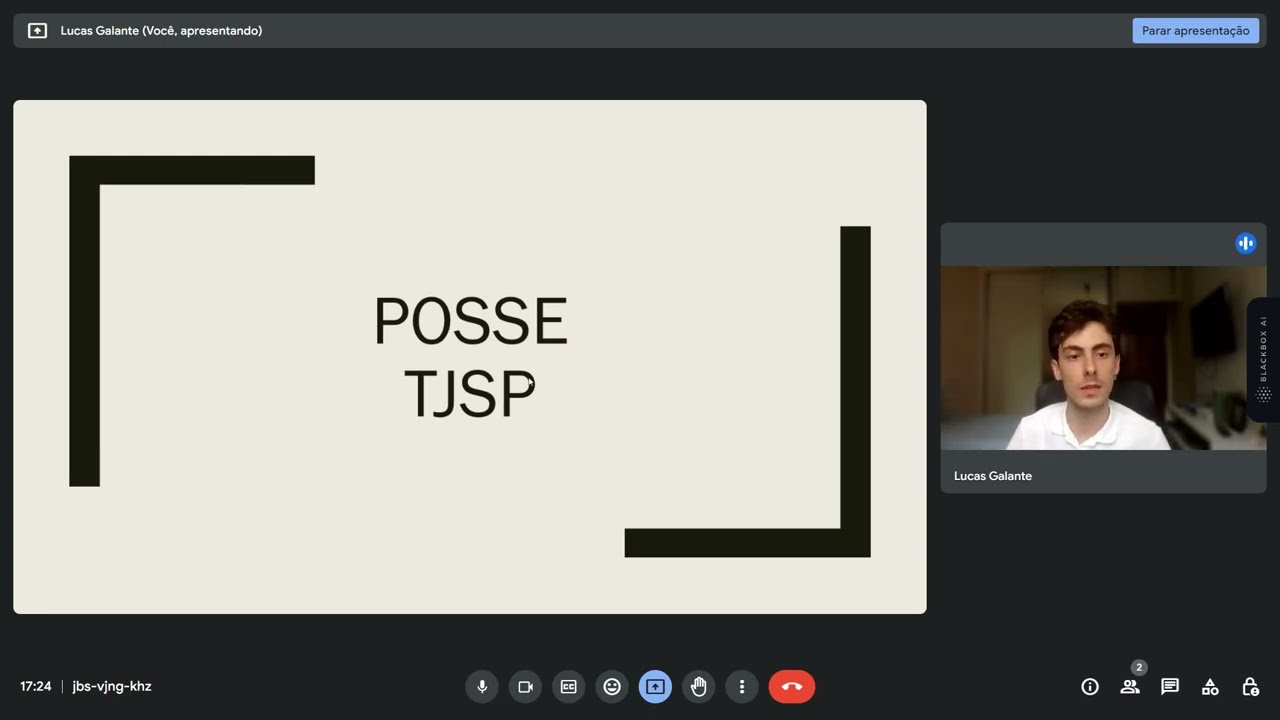Open the activities panel

pyautogui.click(x=1210, y=687)
